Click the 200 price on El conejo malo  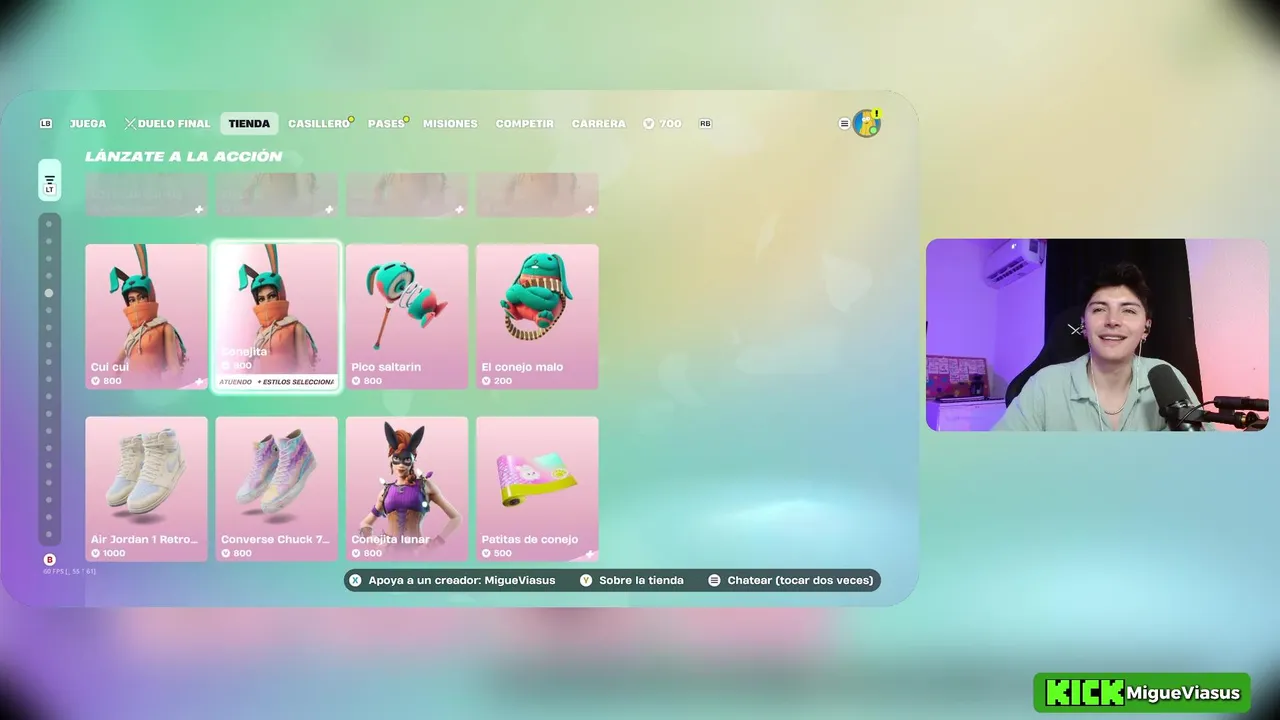pos(497,381)
